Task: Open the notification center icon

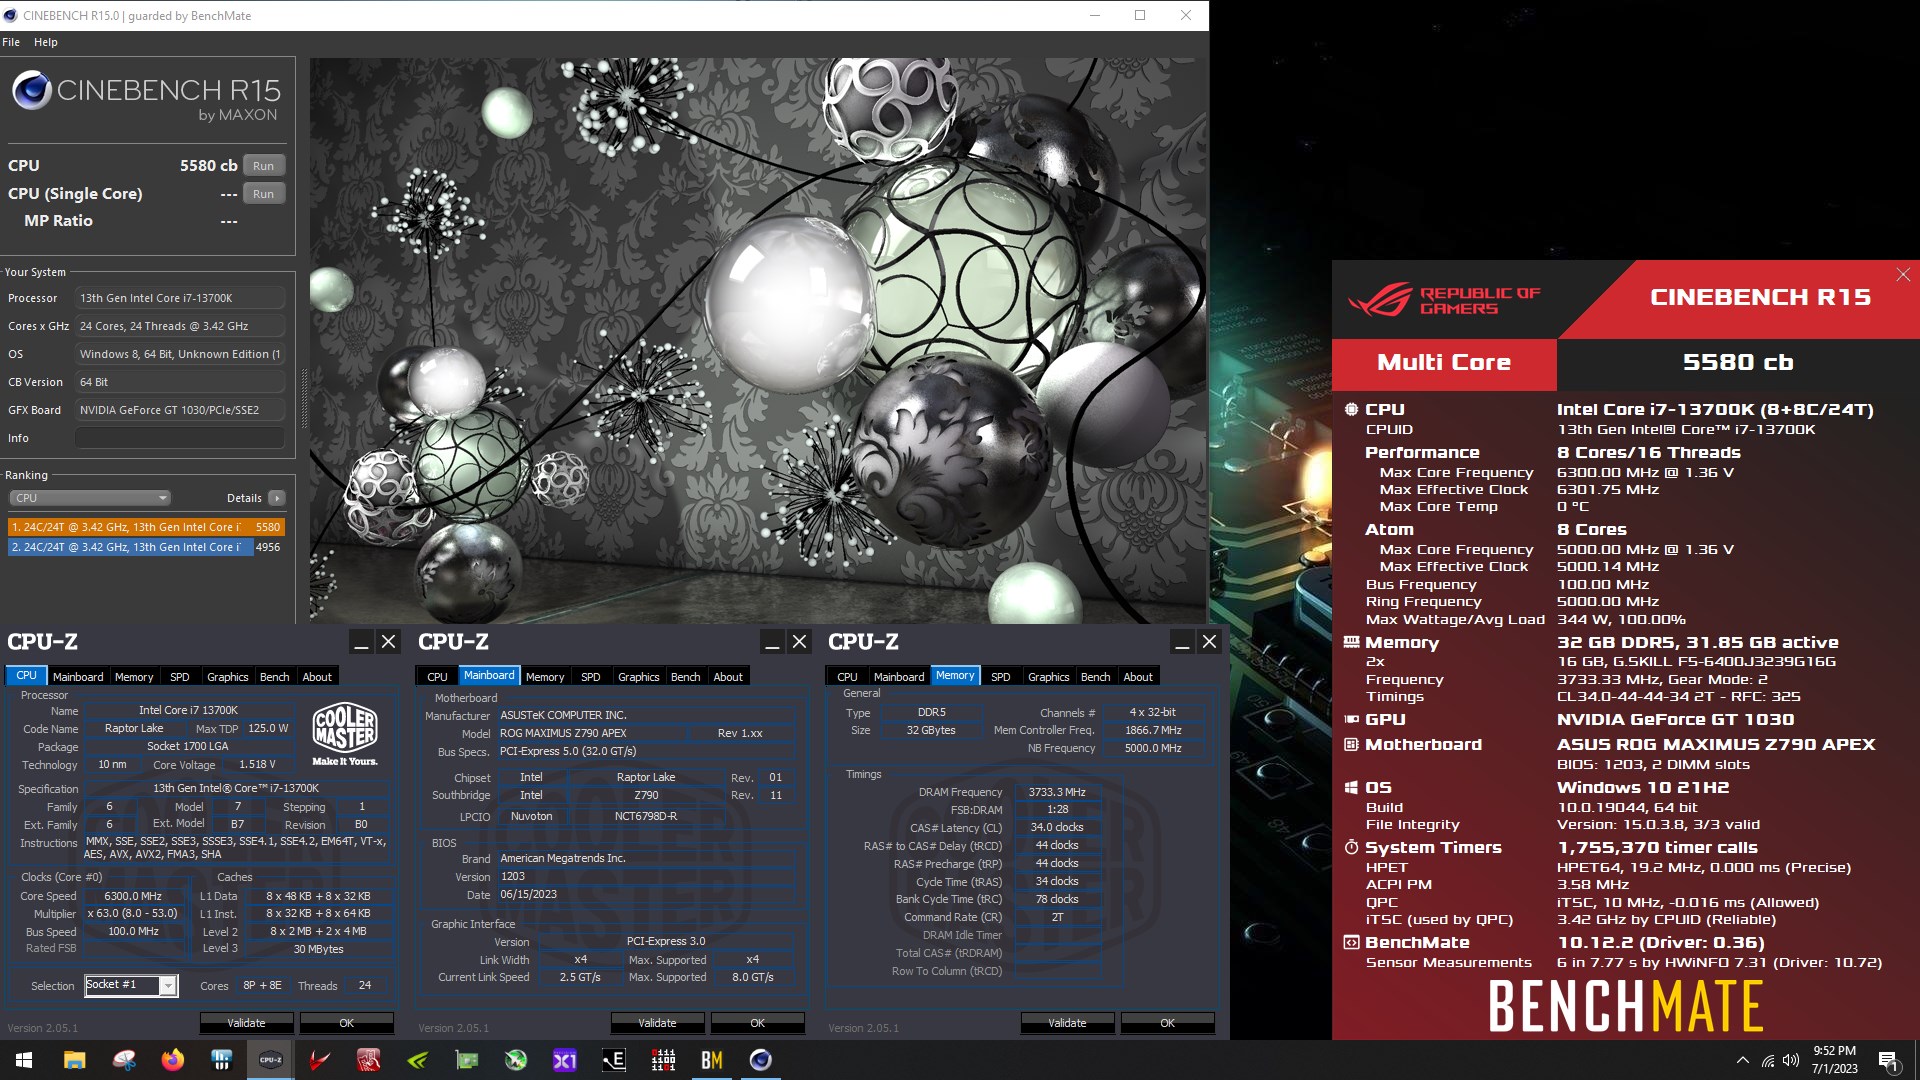Action: [1888, 1061]
